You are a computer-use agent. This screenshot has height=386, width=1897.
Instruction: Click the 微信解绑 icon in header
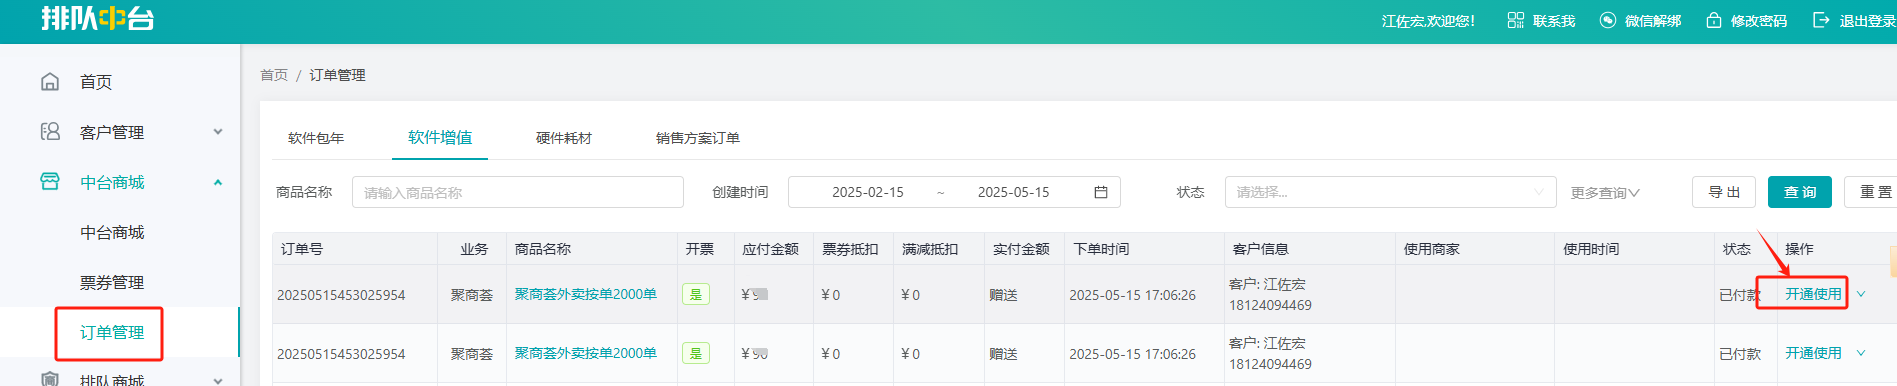[x=1608, y=21]
